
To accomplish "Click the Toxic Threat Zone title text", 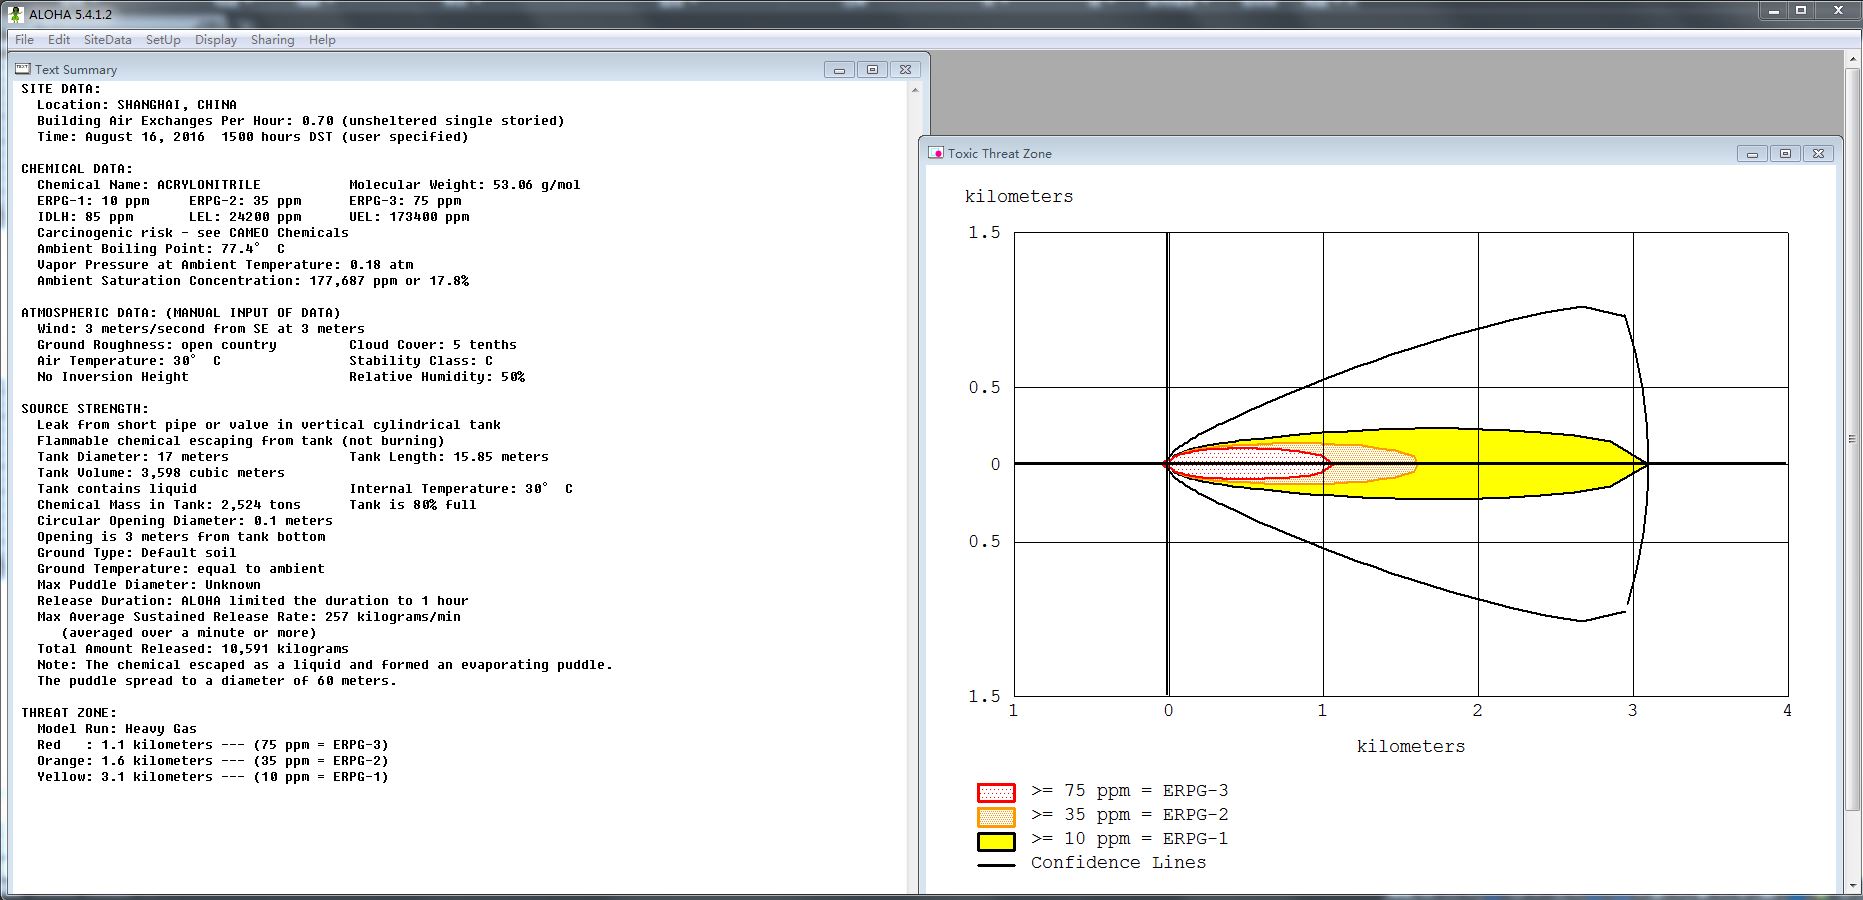I will click(999, 153).
